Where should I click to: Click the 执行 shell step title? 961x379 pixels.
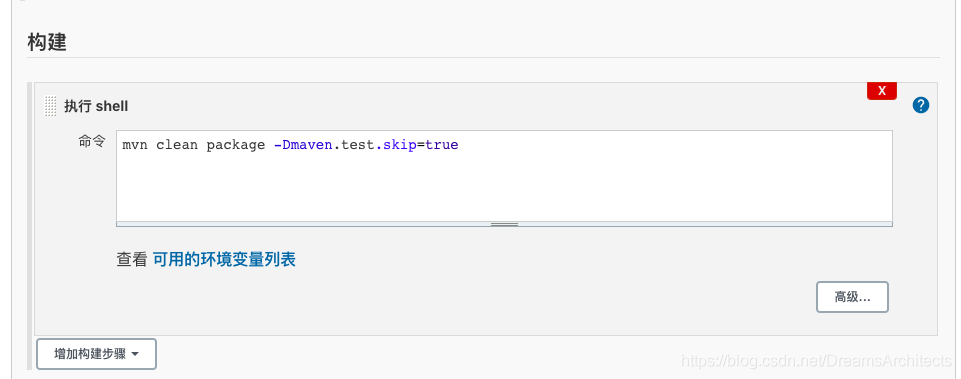coord(96,106)
